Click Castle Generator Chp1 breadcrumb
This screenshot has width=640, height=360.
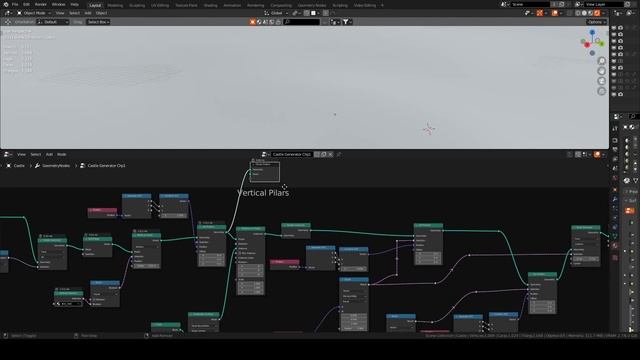[x=107, y=166]
